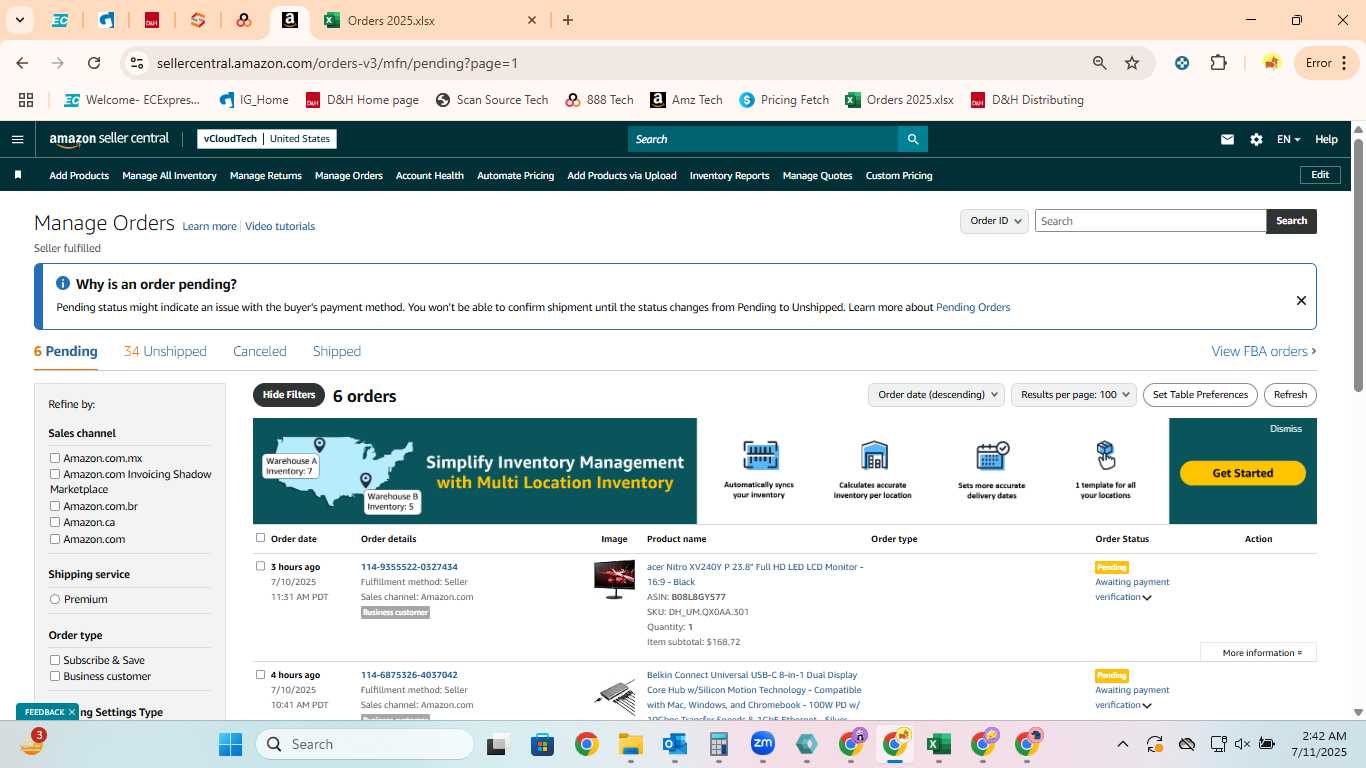Screen dimensions: 1366x768
Task: Close the pending order info banner
Action: pos(1301,300)
